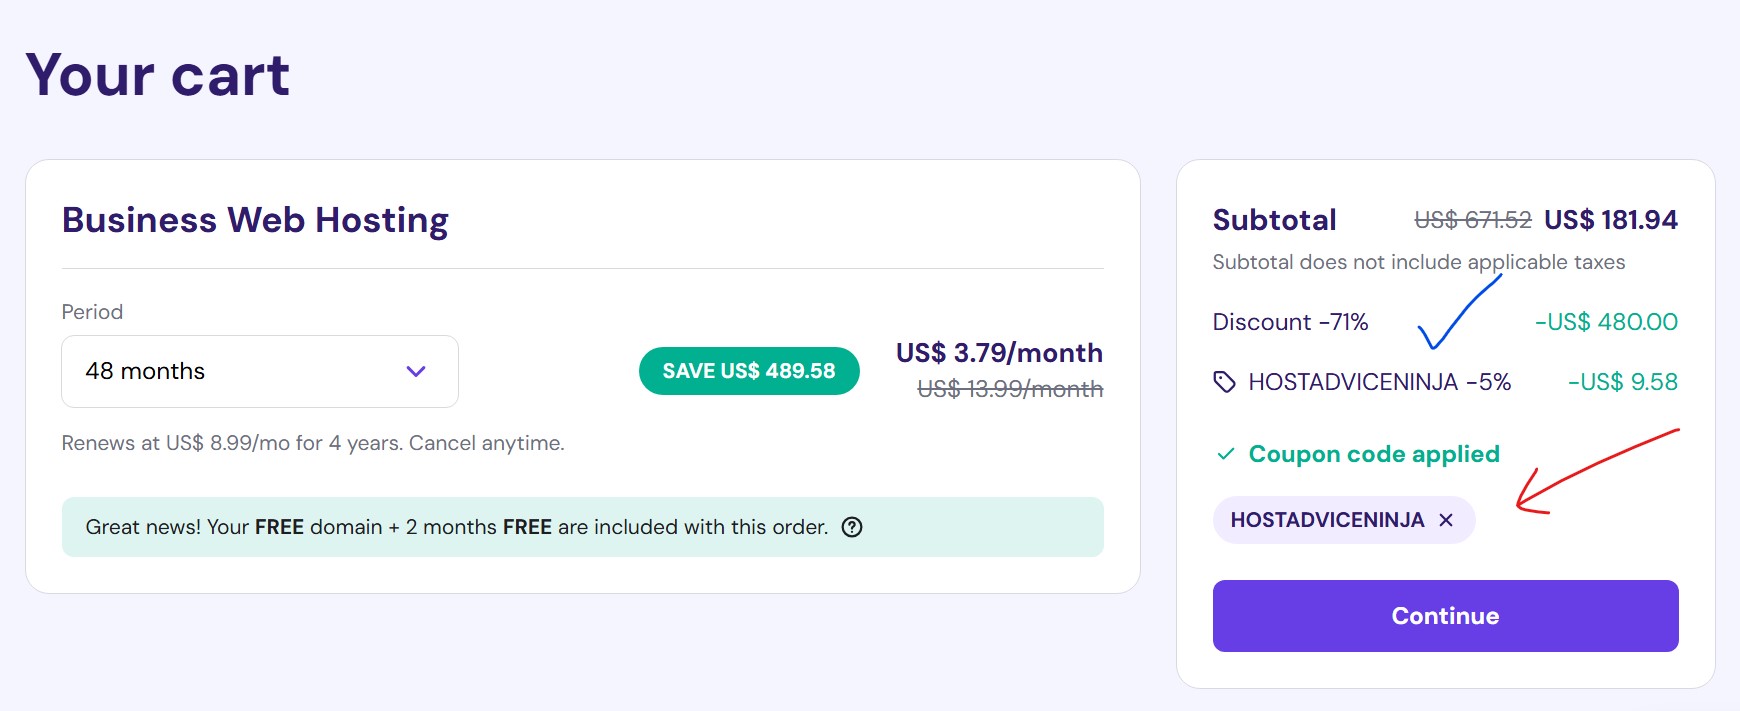Select the Business Web Hosting title
Viewport: 1740px width, 711px height.
click(x=254, y=220)
